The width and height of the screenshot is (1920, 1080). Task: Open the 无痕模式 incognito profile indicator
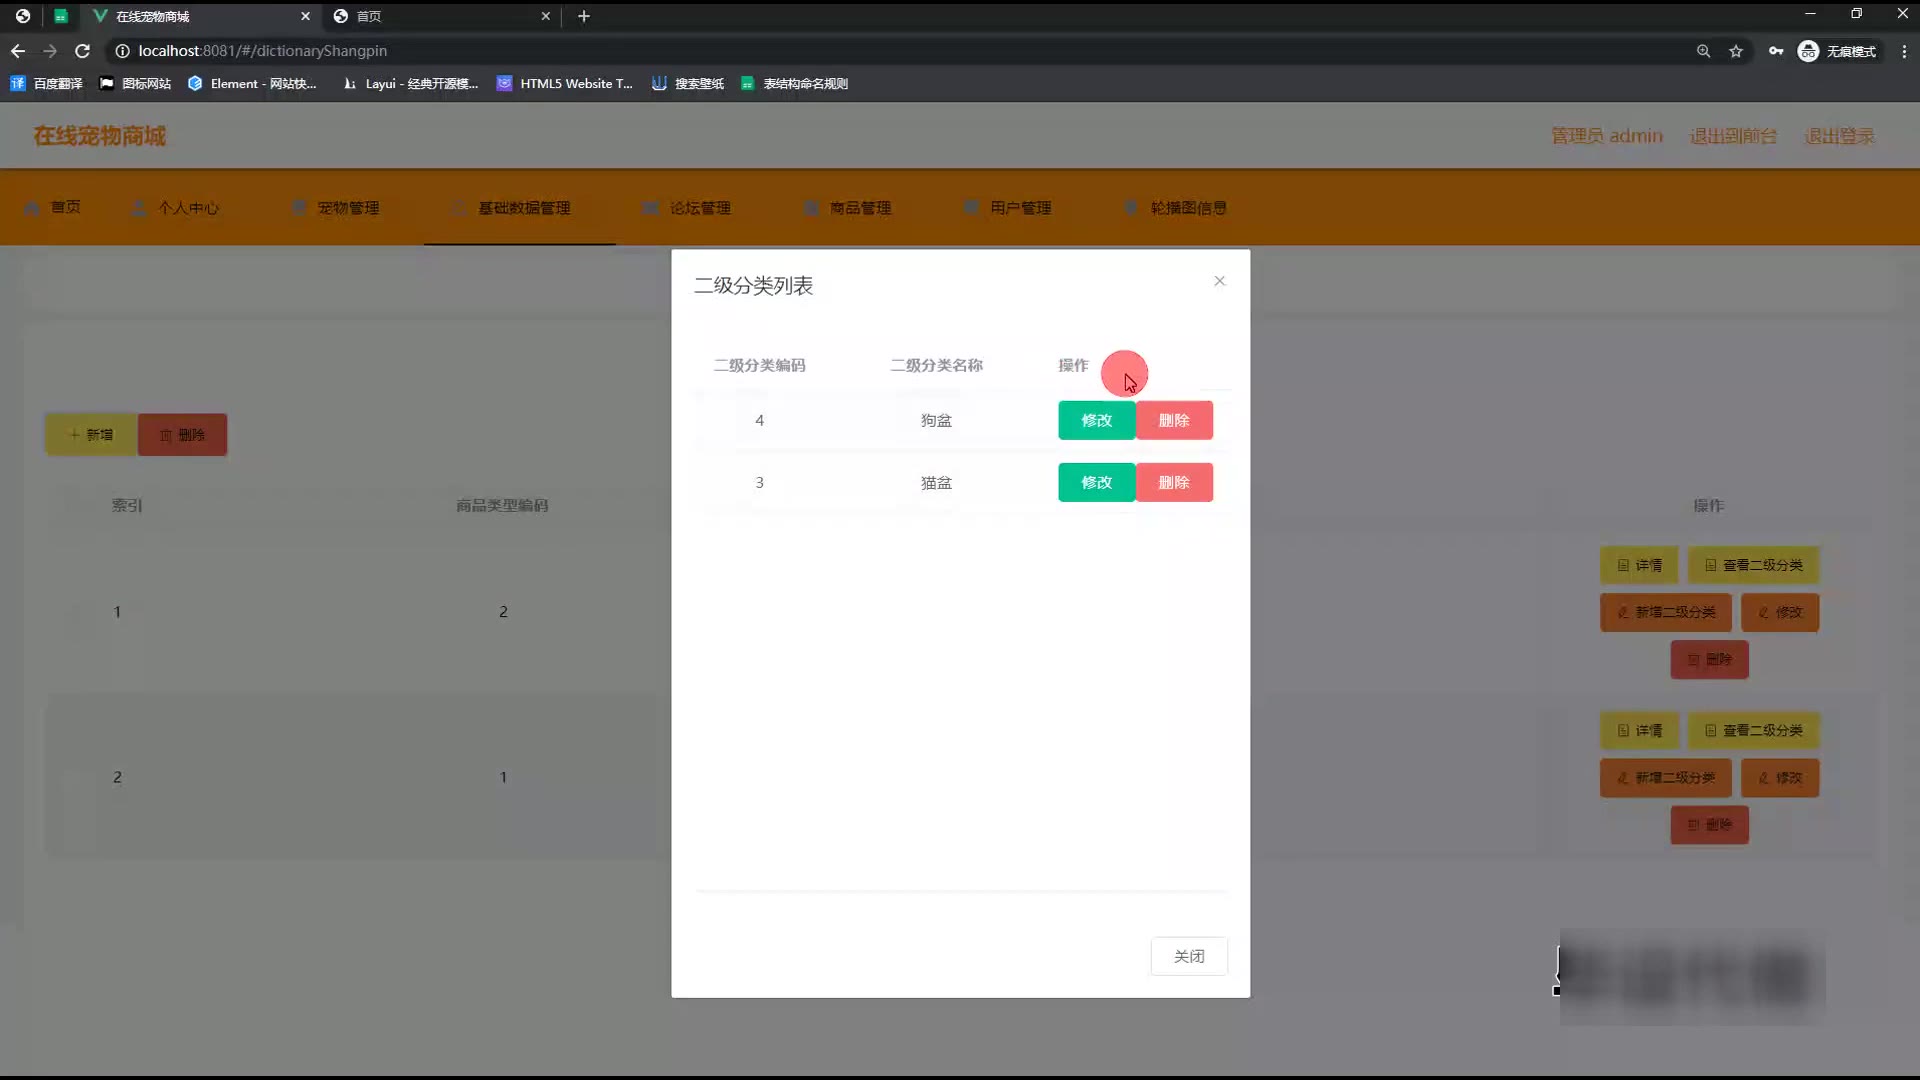point(1836,51)
